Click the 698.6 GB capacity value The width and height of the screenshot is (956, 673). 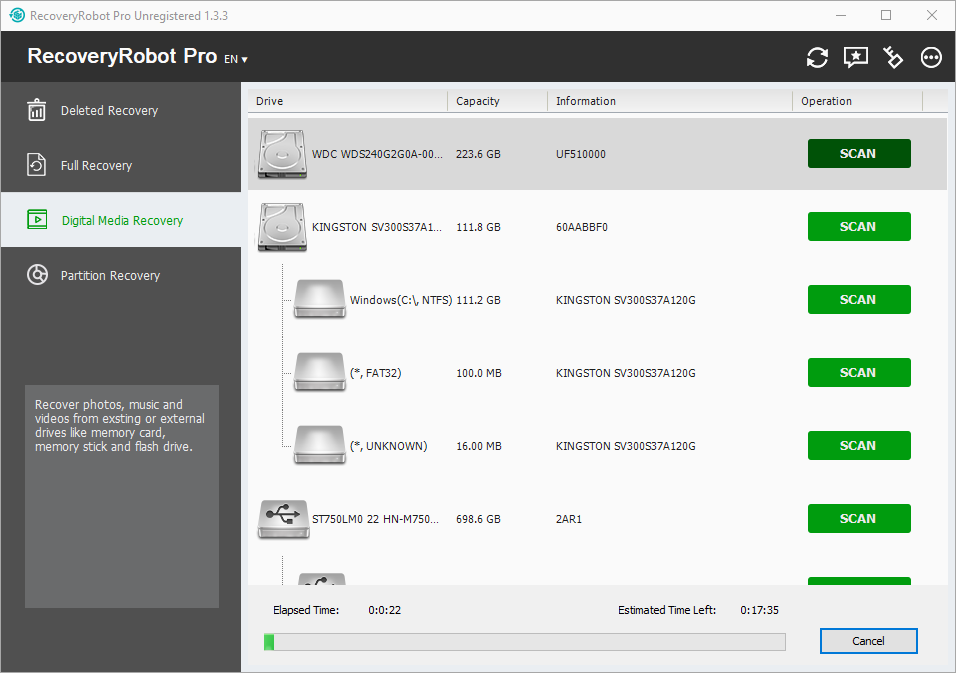coord(478,519)
